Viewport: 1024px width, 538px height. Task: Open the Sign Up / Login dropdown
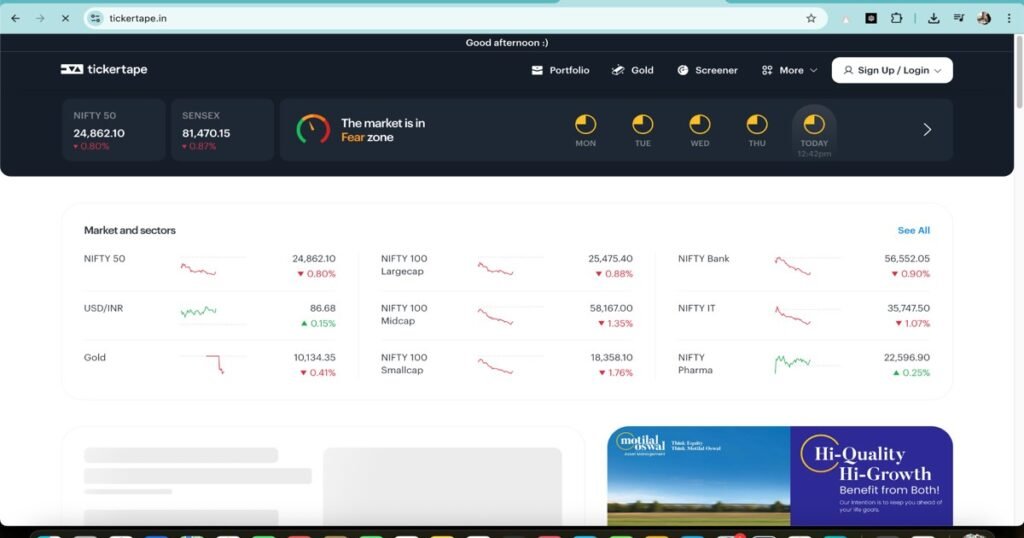click(x=892, y=70)
